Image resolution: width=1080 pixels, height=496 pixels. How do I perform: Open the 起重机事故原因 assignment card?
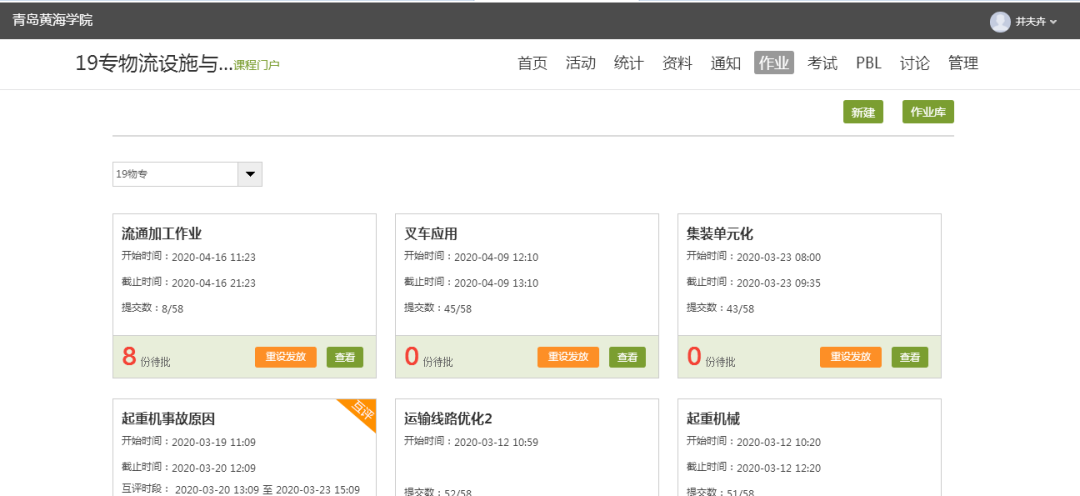click(x=168, y=419)
